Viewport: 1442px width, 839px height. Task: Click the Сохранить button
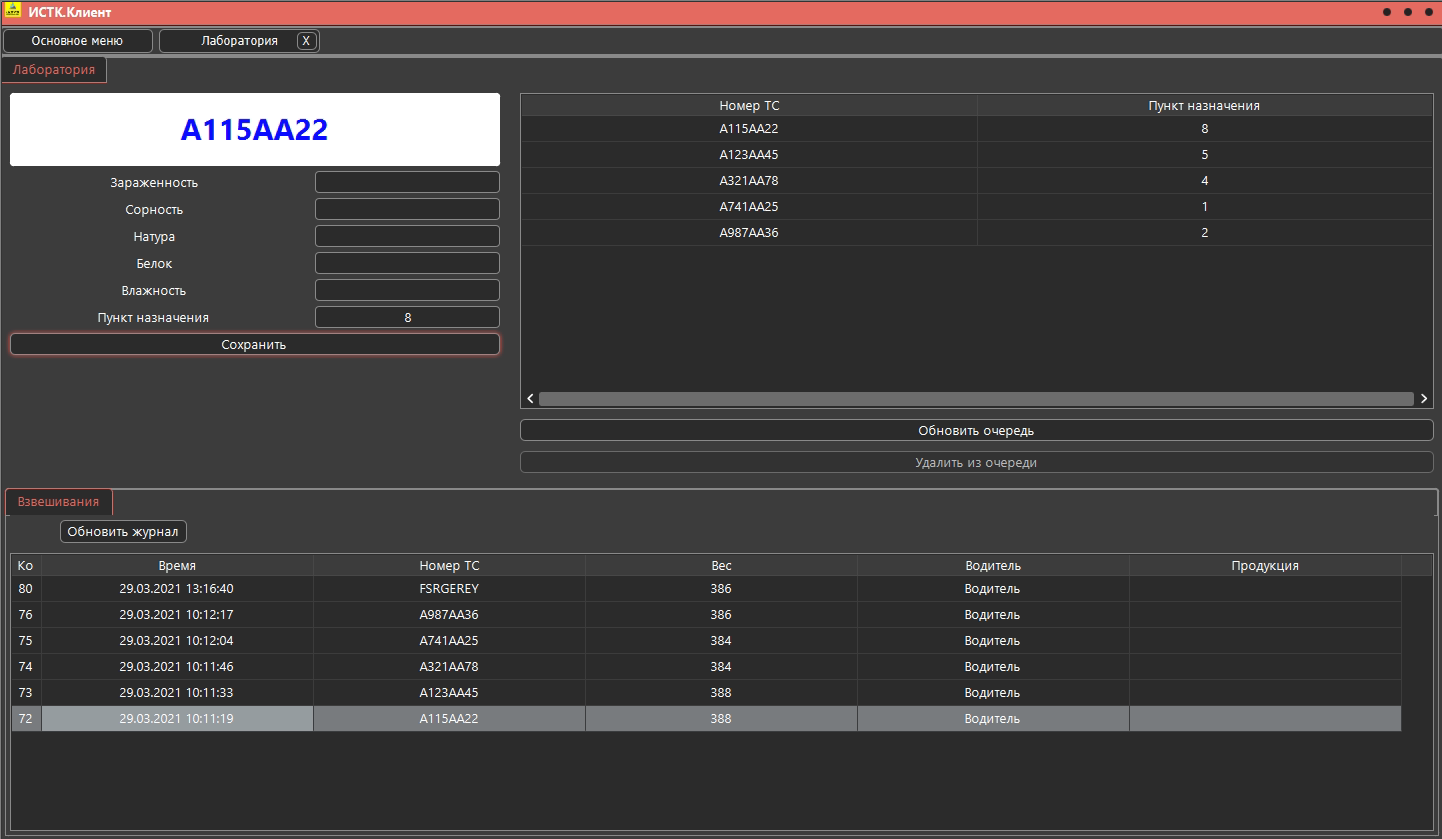[254, 344]
